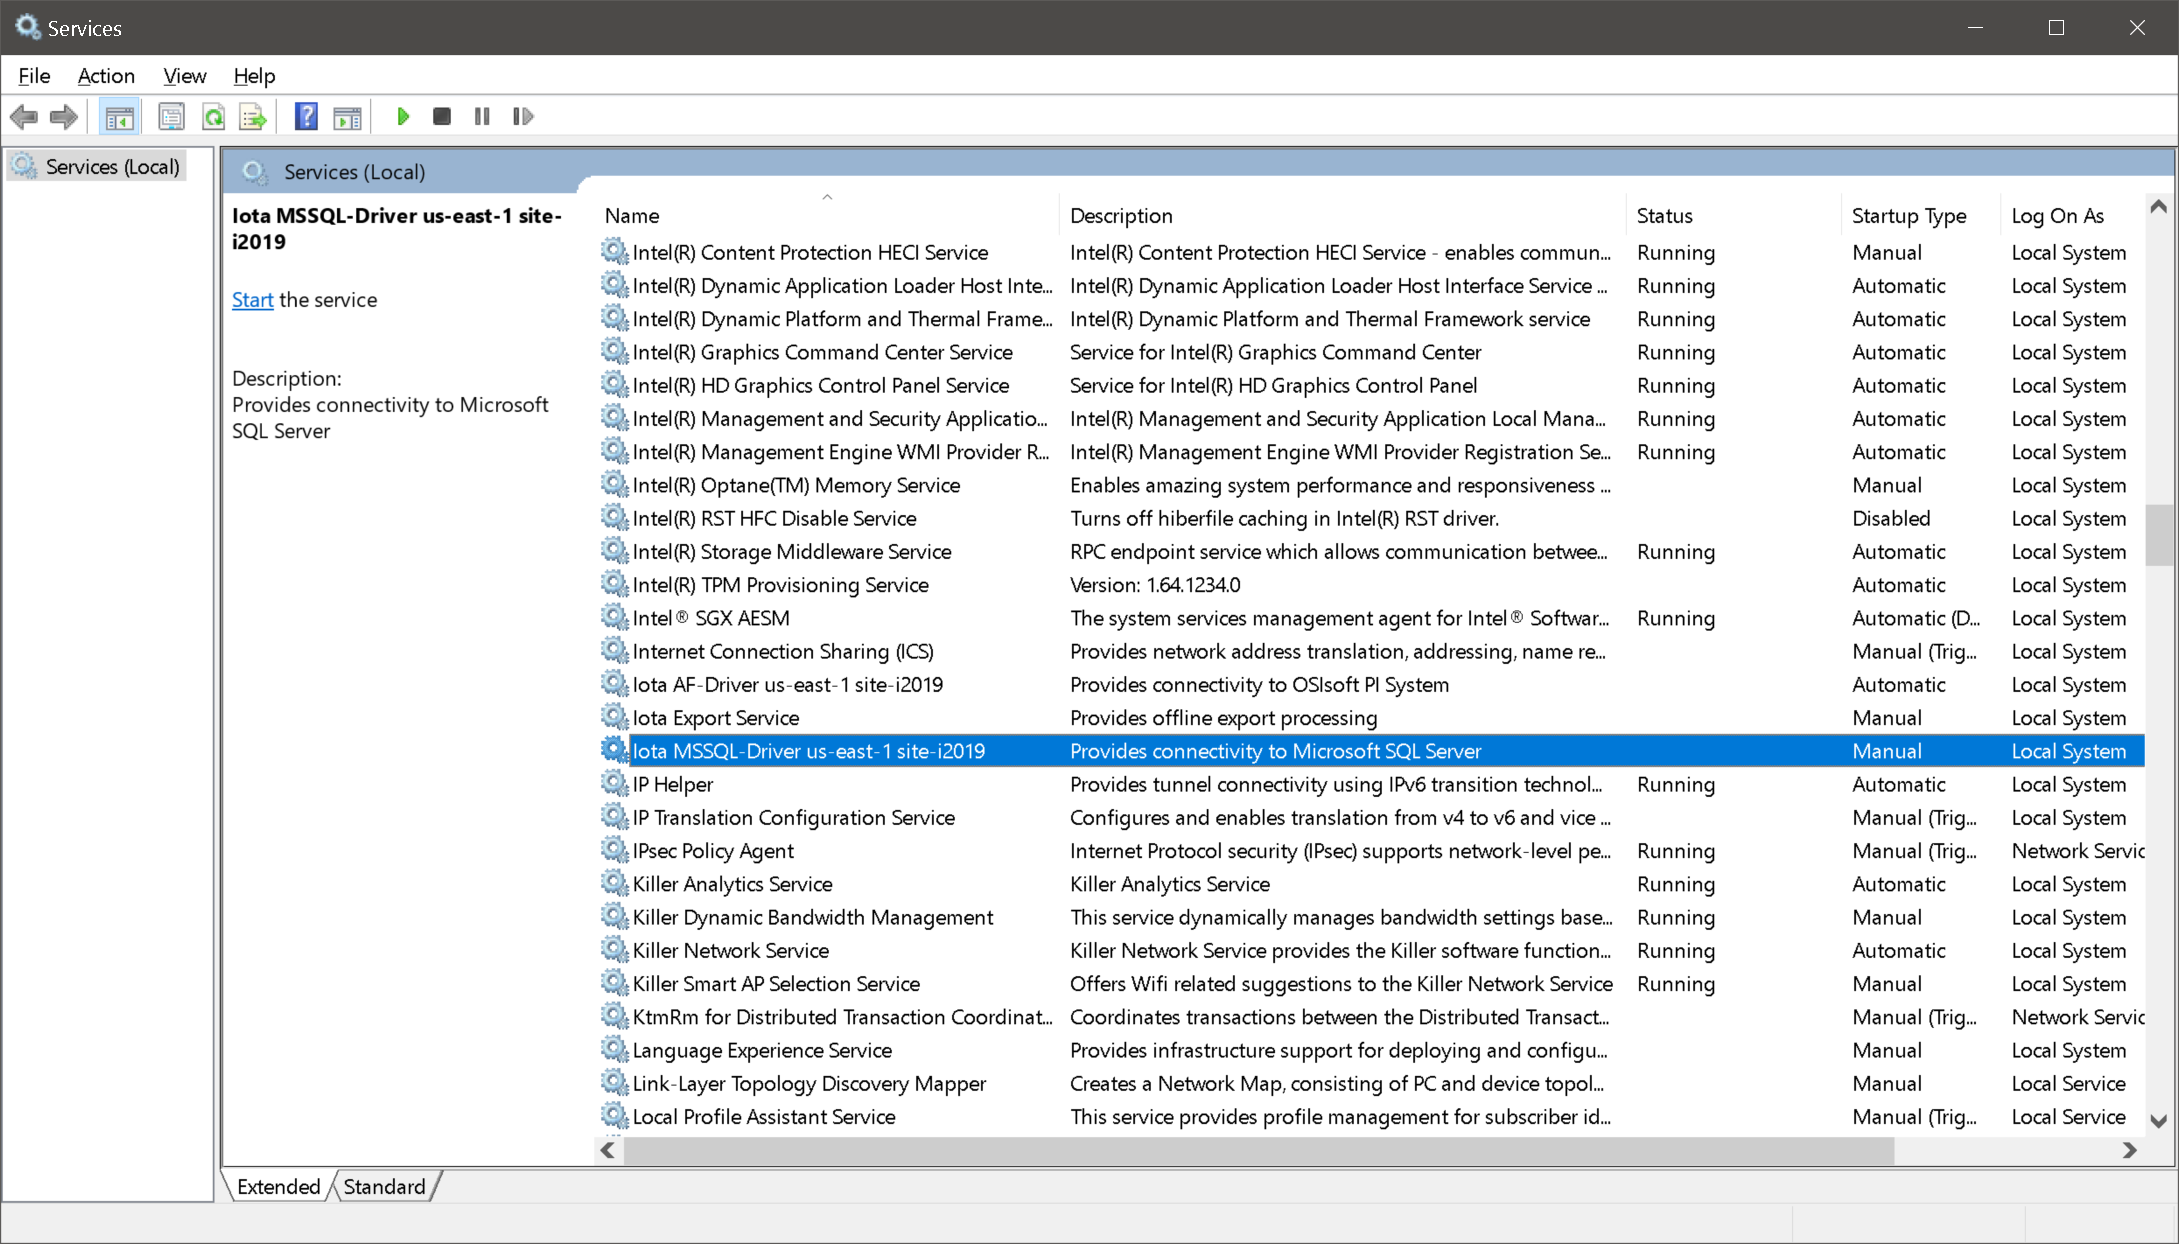The image size is (2179, 1244).
Task: Click 'Version: 1.64.1234.0' description cell
Action: pyautogui.click(x=1155, y=585)
